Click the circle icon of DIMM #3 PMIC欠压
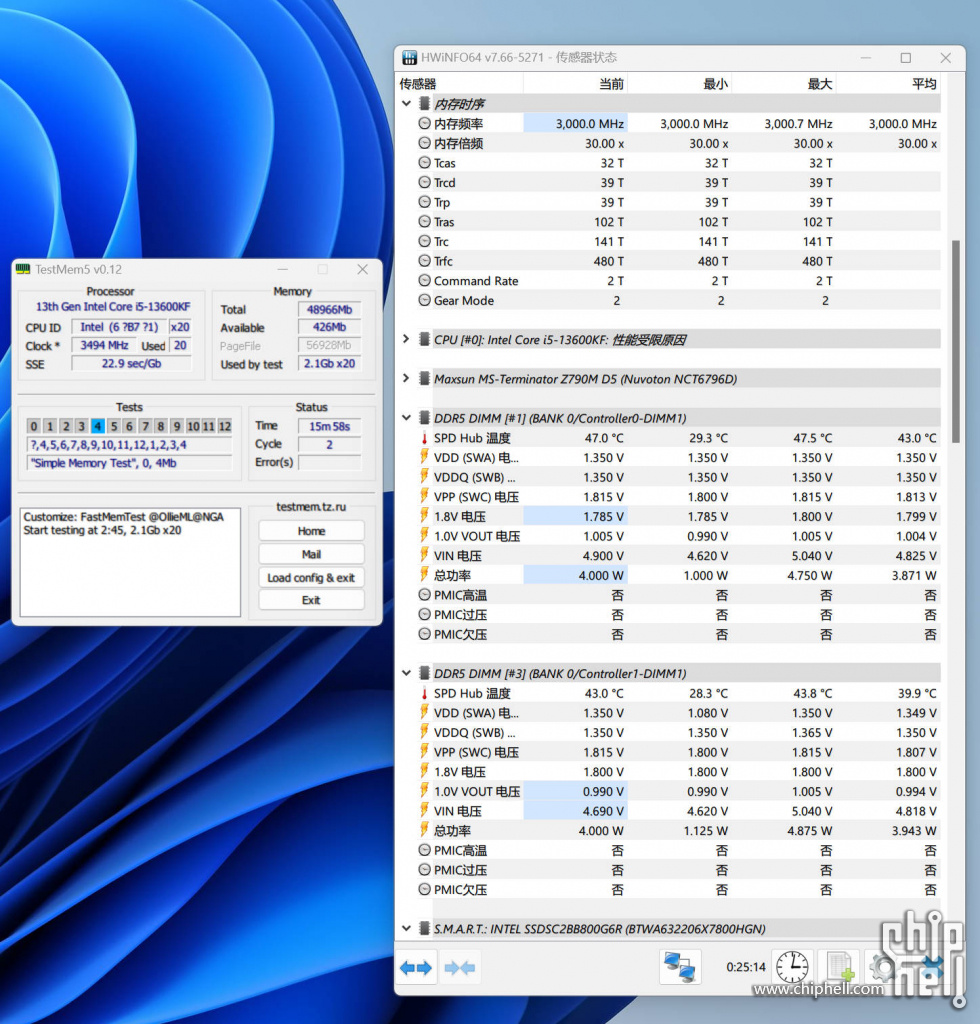The image size is (980, 1024). tap(424, 889)
